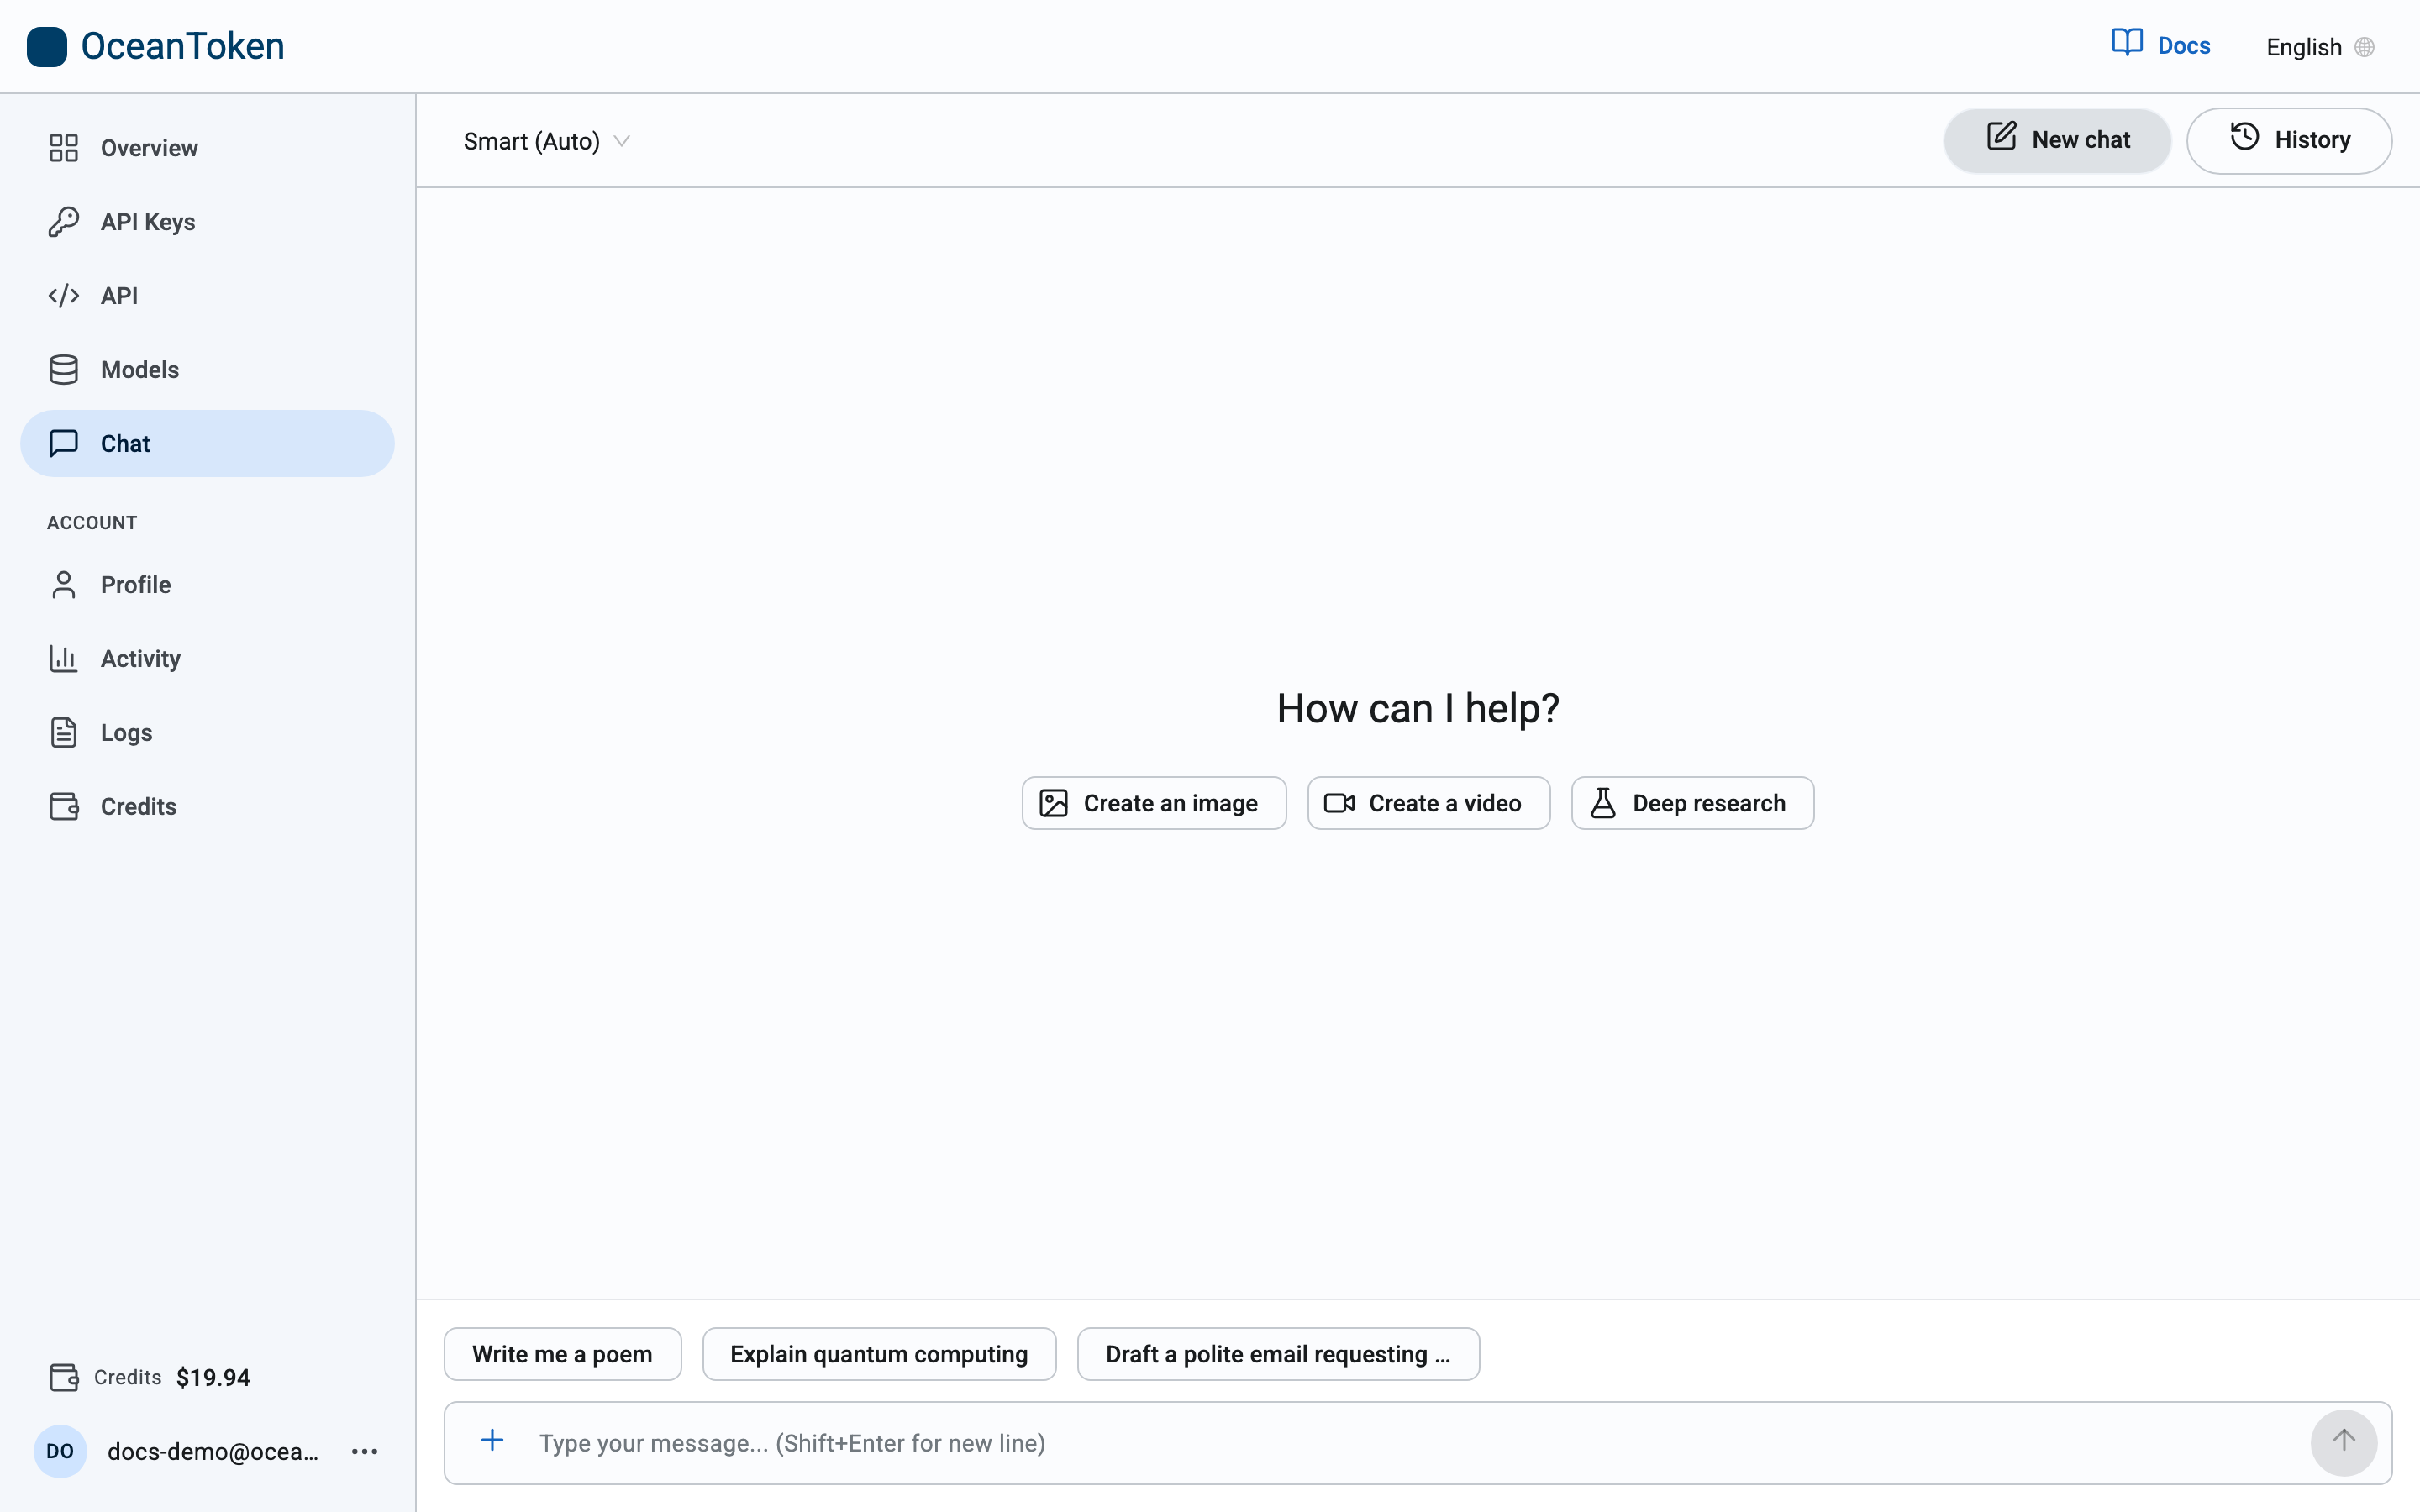Screen dimensions: 2420x1512
Task: Open the Overview grid icon
Action: 64,148
